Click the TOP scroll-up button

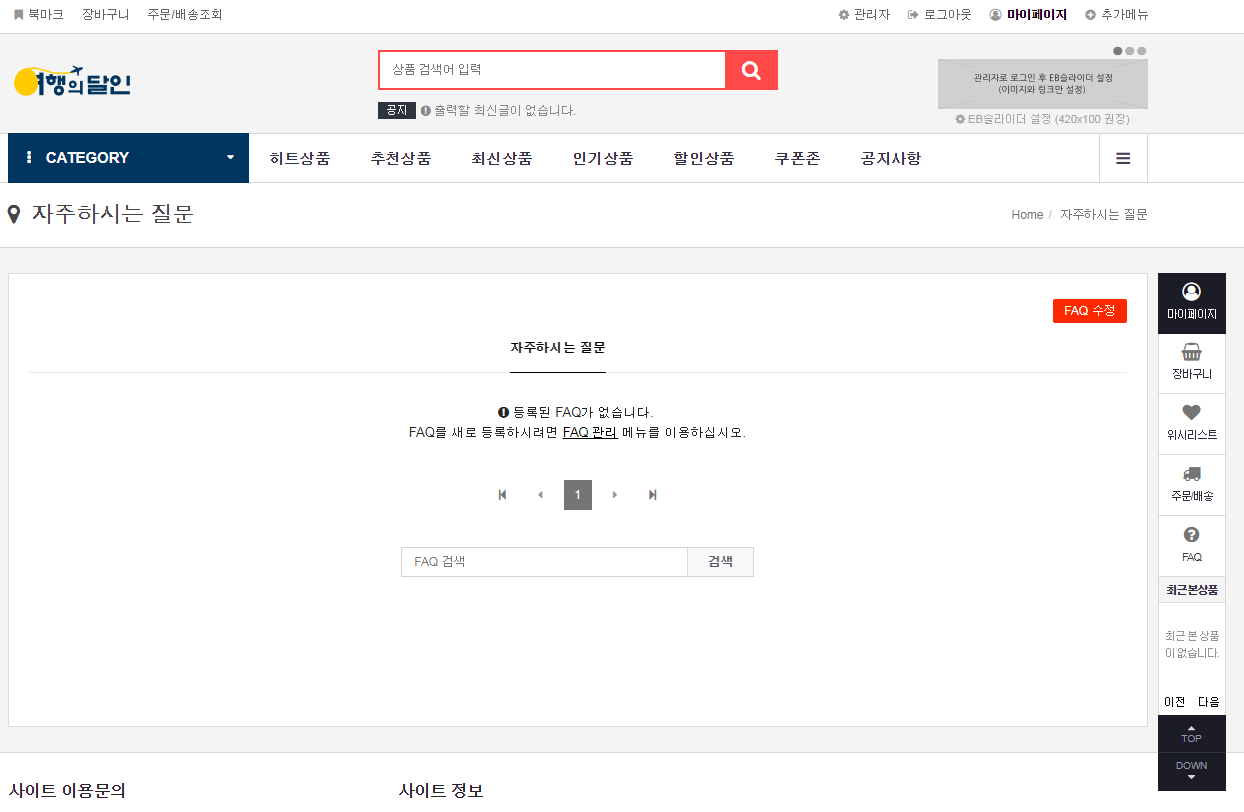1191,734
